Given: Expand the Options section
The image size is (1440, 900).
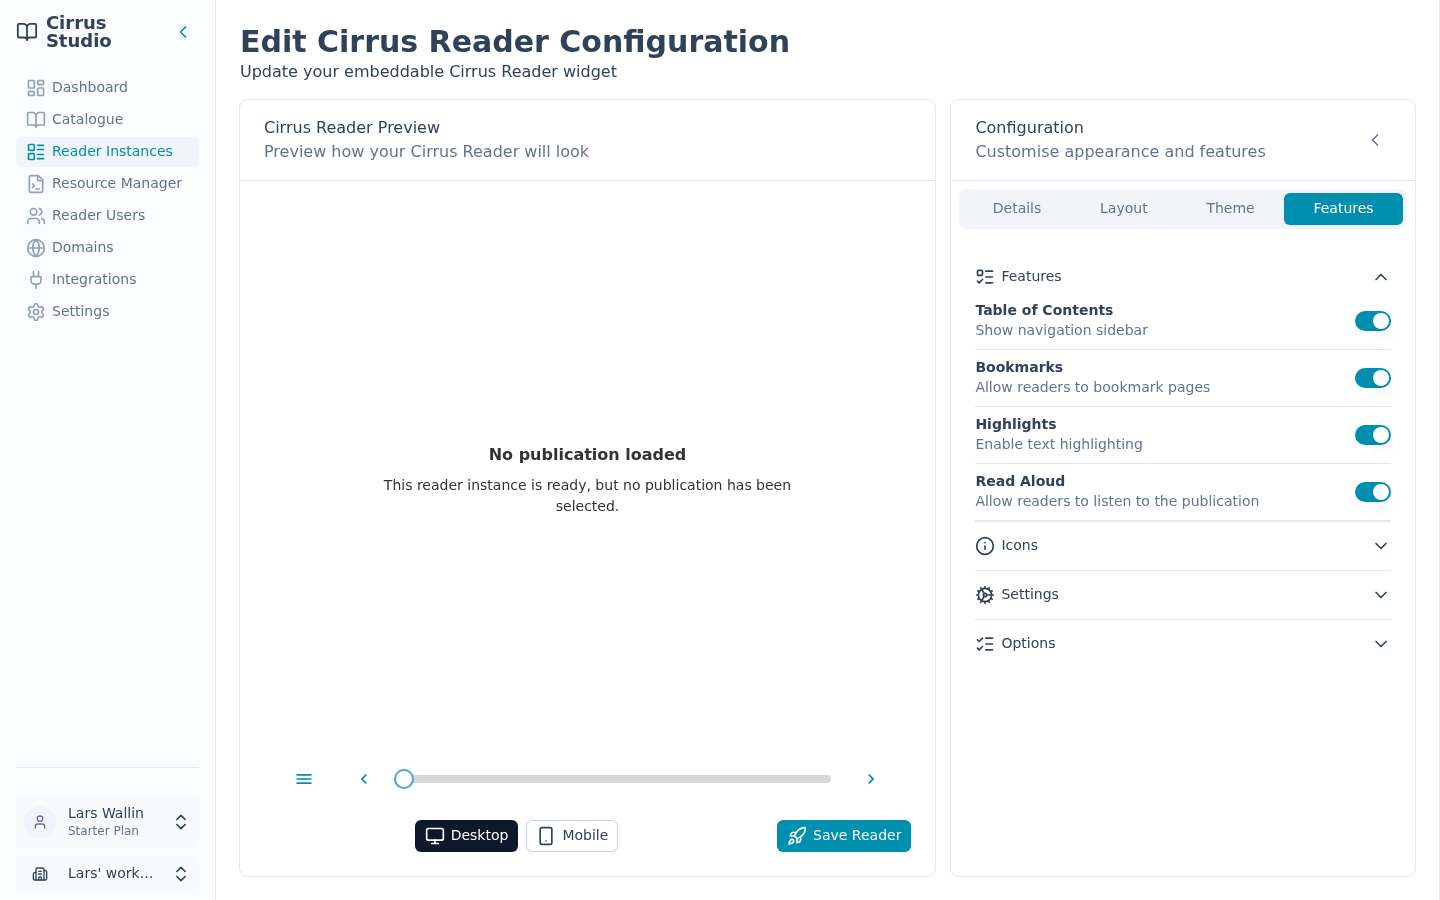Looking at the screenshot, I should [1183, 644].
